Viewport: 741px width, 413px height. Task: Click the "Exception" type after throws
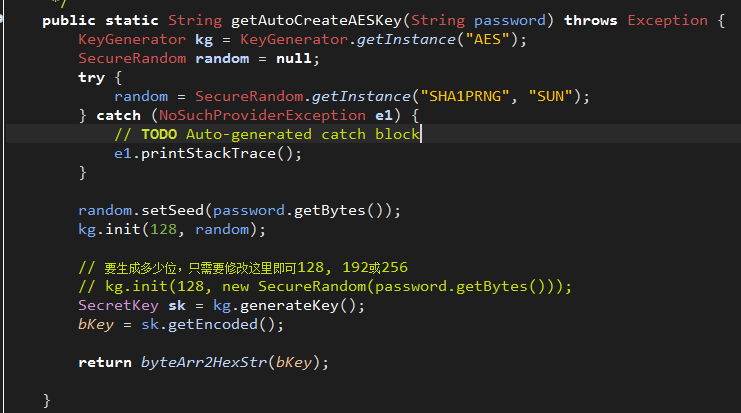667,21
